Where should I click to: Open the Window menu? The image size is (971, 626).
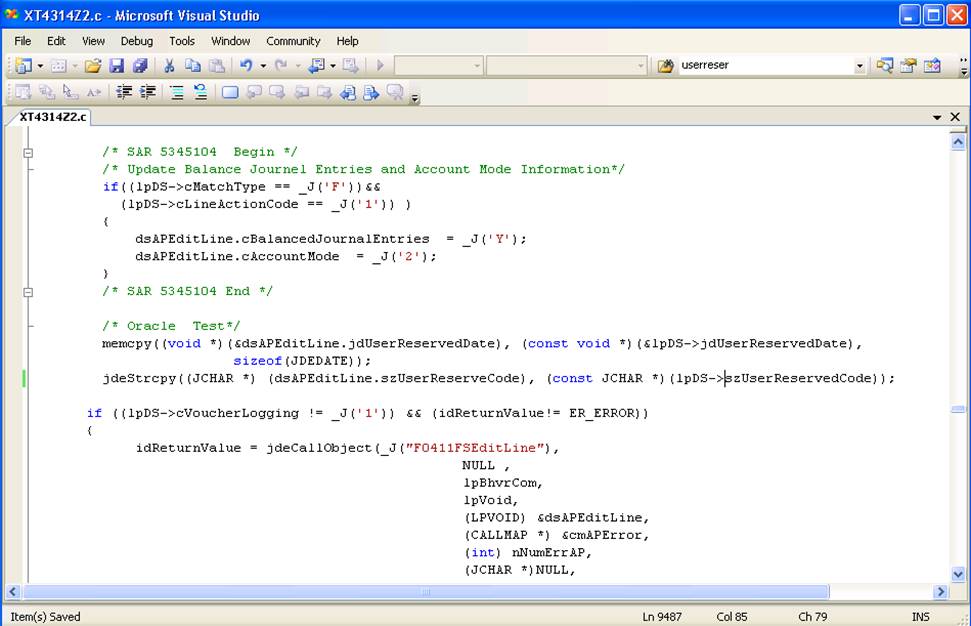(x=230, y=41)
